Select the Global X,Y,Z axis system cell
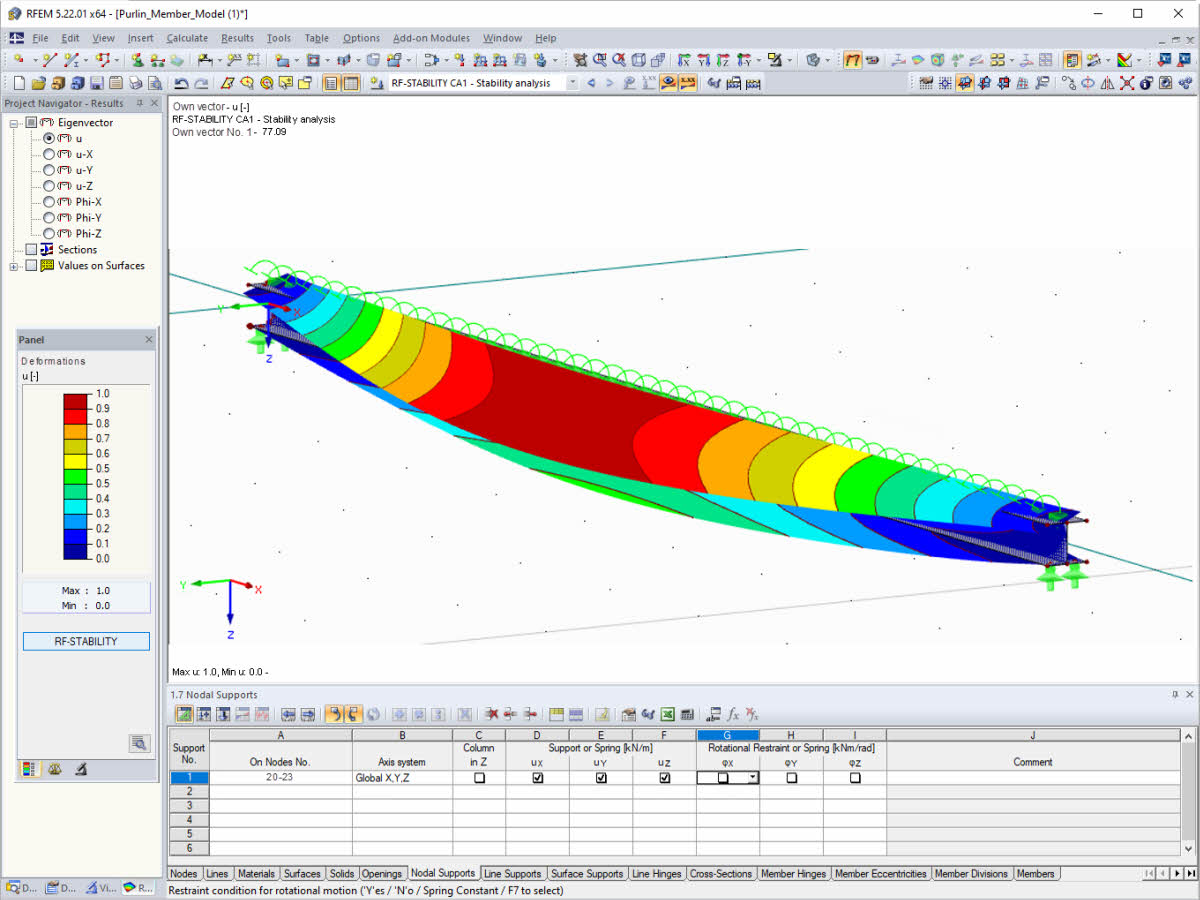This screenshot has width=1200, height=900. pyautogui.click(x=402, y=777)
